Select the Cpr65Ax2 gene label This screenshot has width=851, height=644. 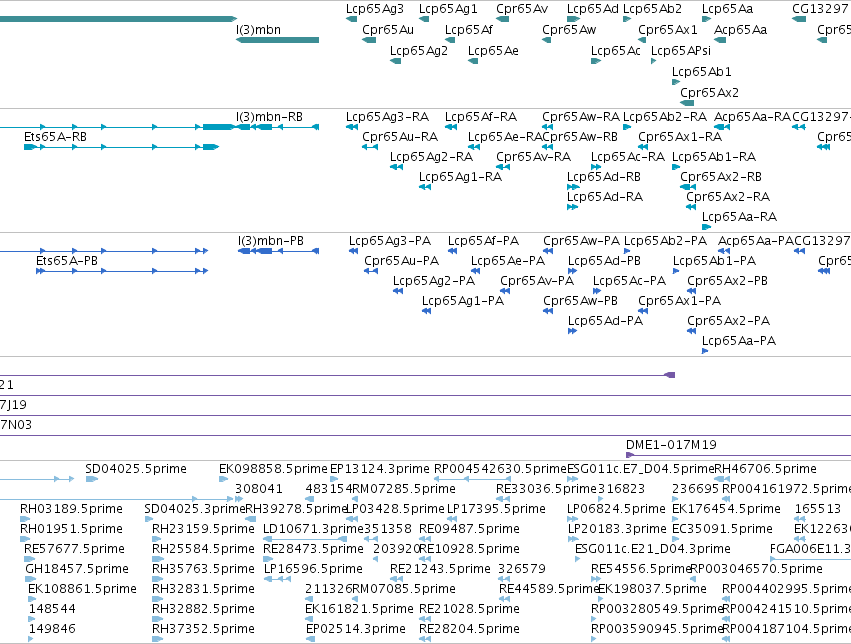[x=709, y=93]
